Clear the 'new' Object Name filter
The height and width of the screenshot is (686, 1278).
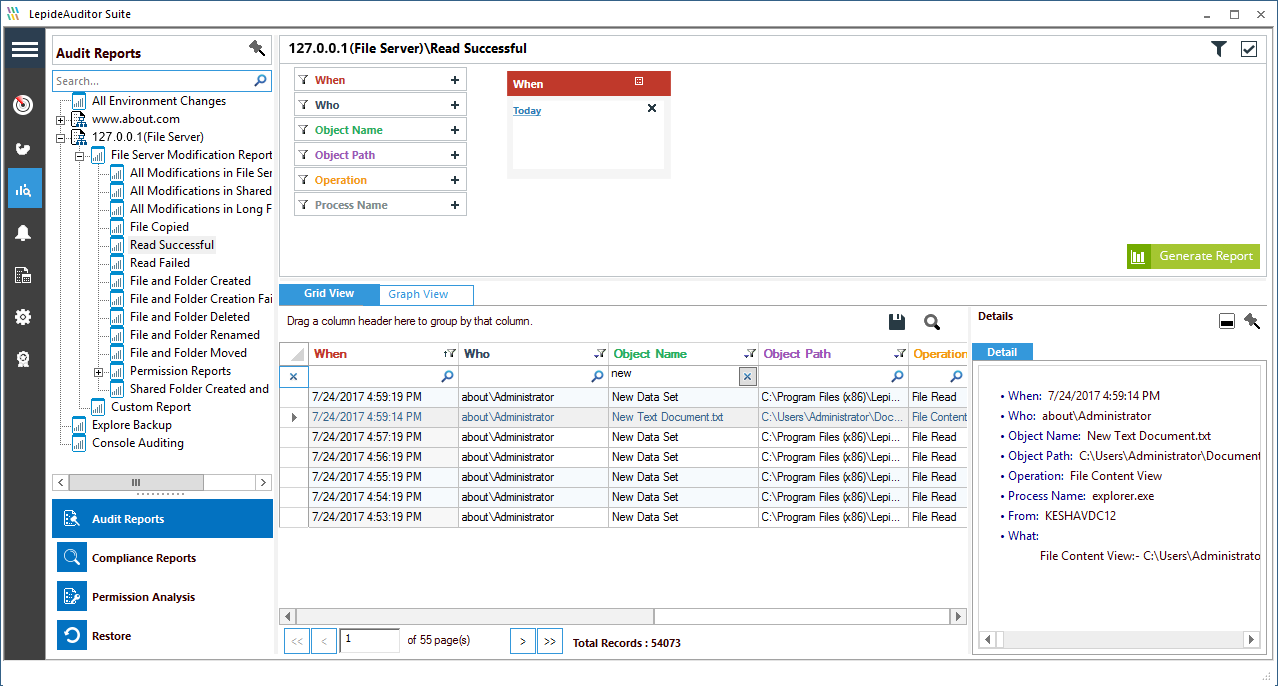point(748,376)
